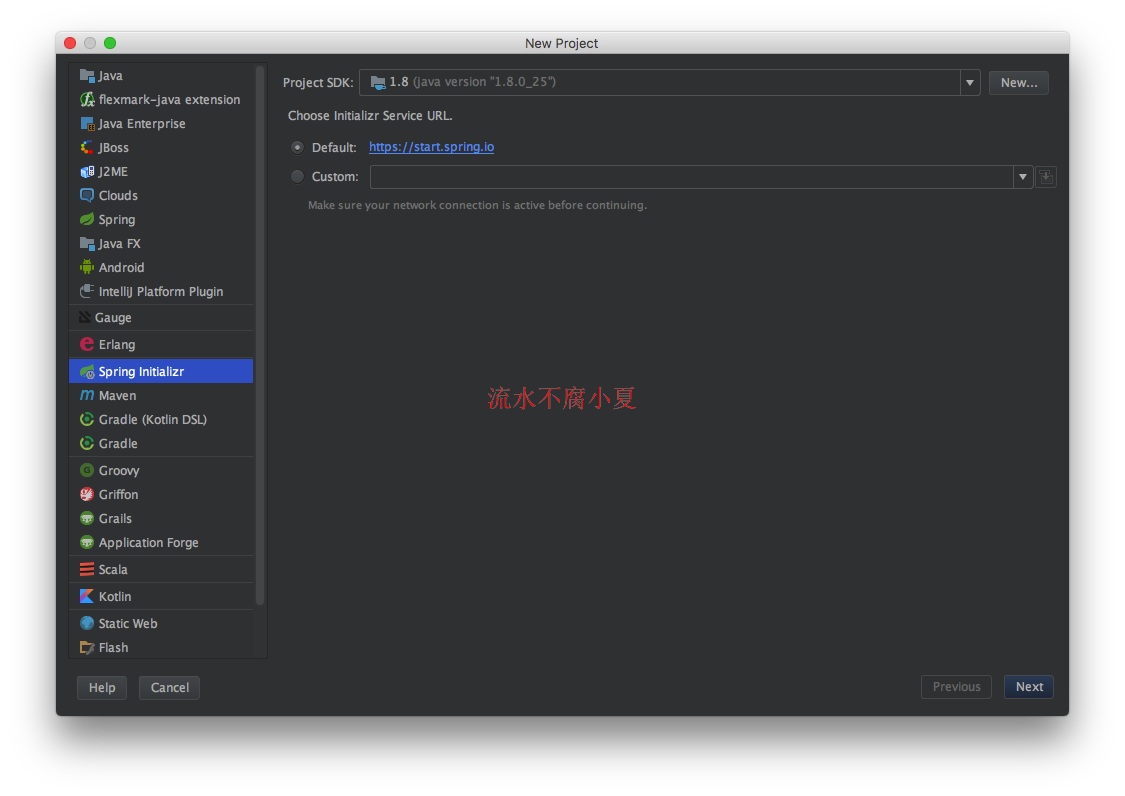Choose Android project type
The width and height of the screenshot is (1125, 796).
(161, 267)
